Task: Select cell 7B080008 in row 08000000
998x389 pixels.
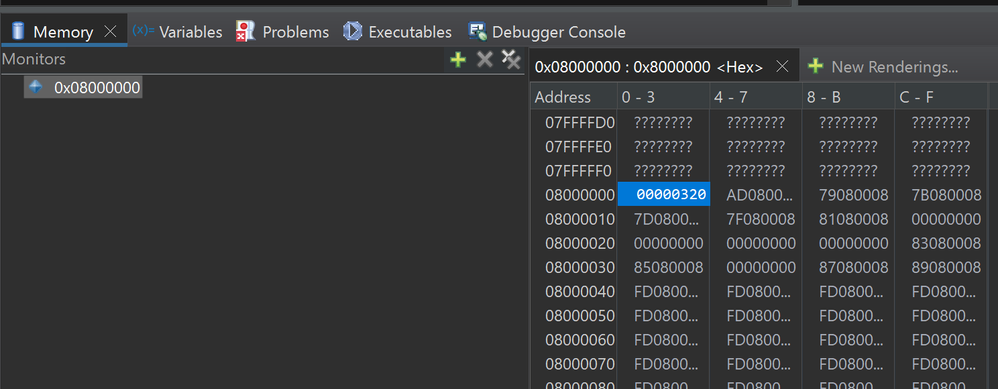Action: point(941,195)
